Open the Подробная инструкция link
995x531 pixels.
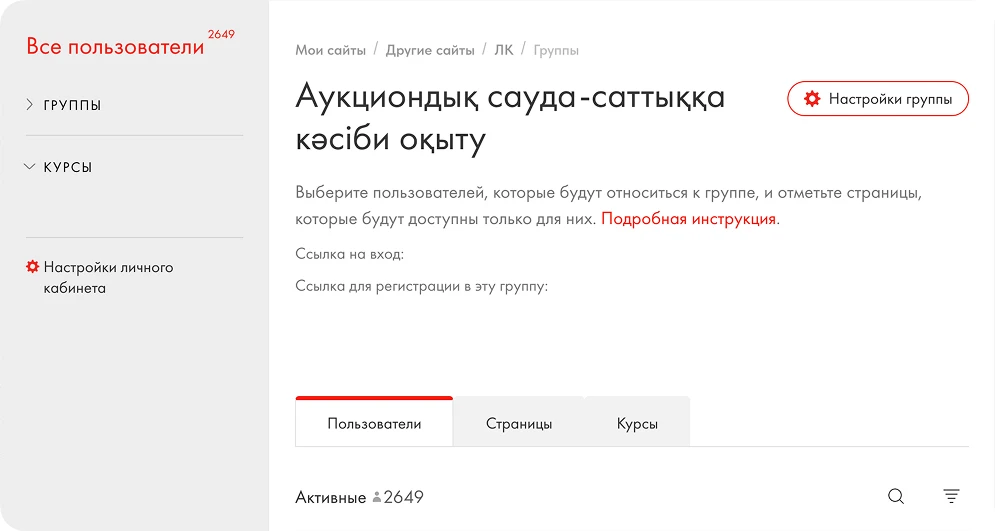tap(689, 219)
